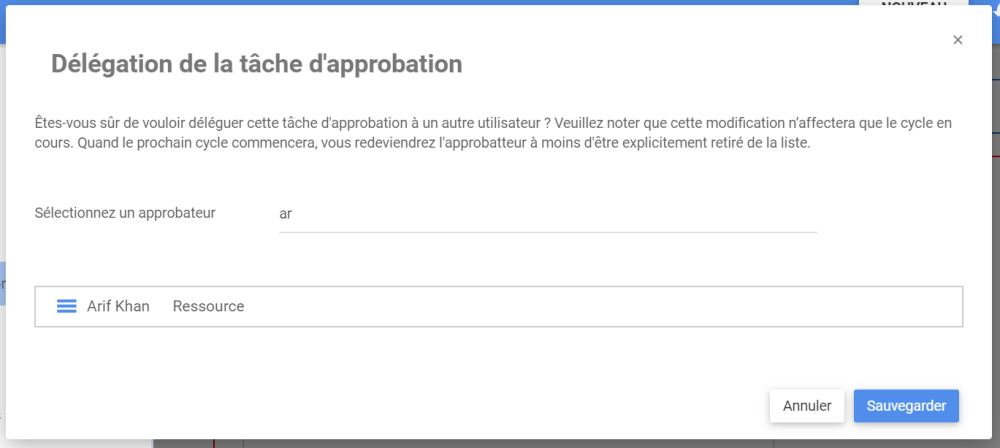Cancel the delegation with Annuler
Image resolution: width=1000 pixels, height=448 pixels.
[x=807, y=406]
